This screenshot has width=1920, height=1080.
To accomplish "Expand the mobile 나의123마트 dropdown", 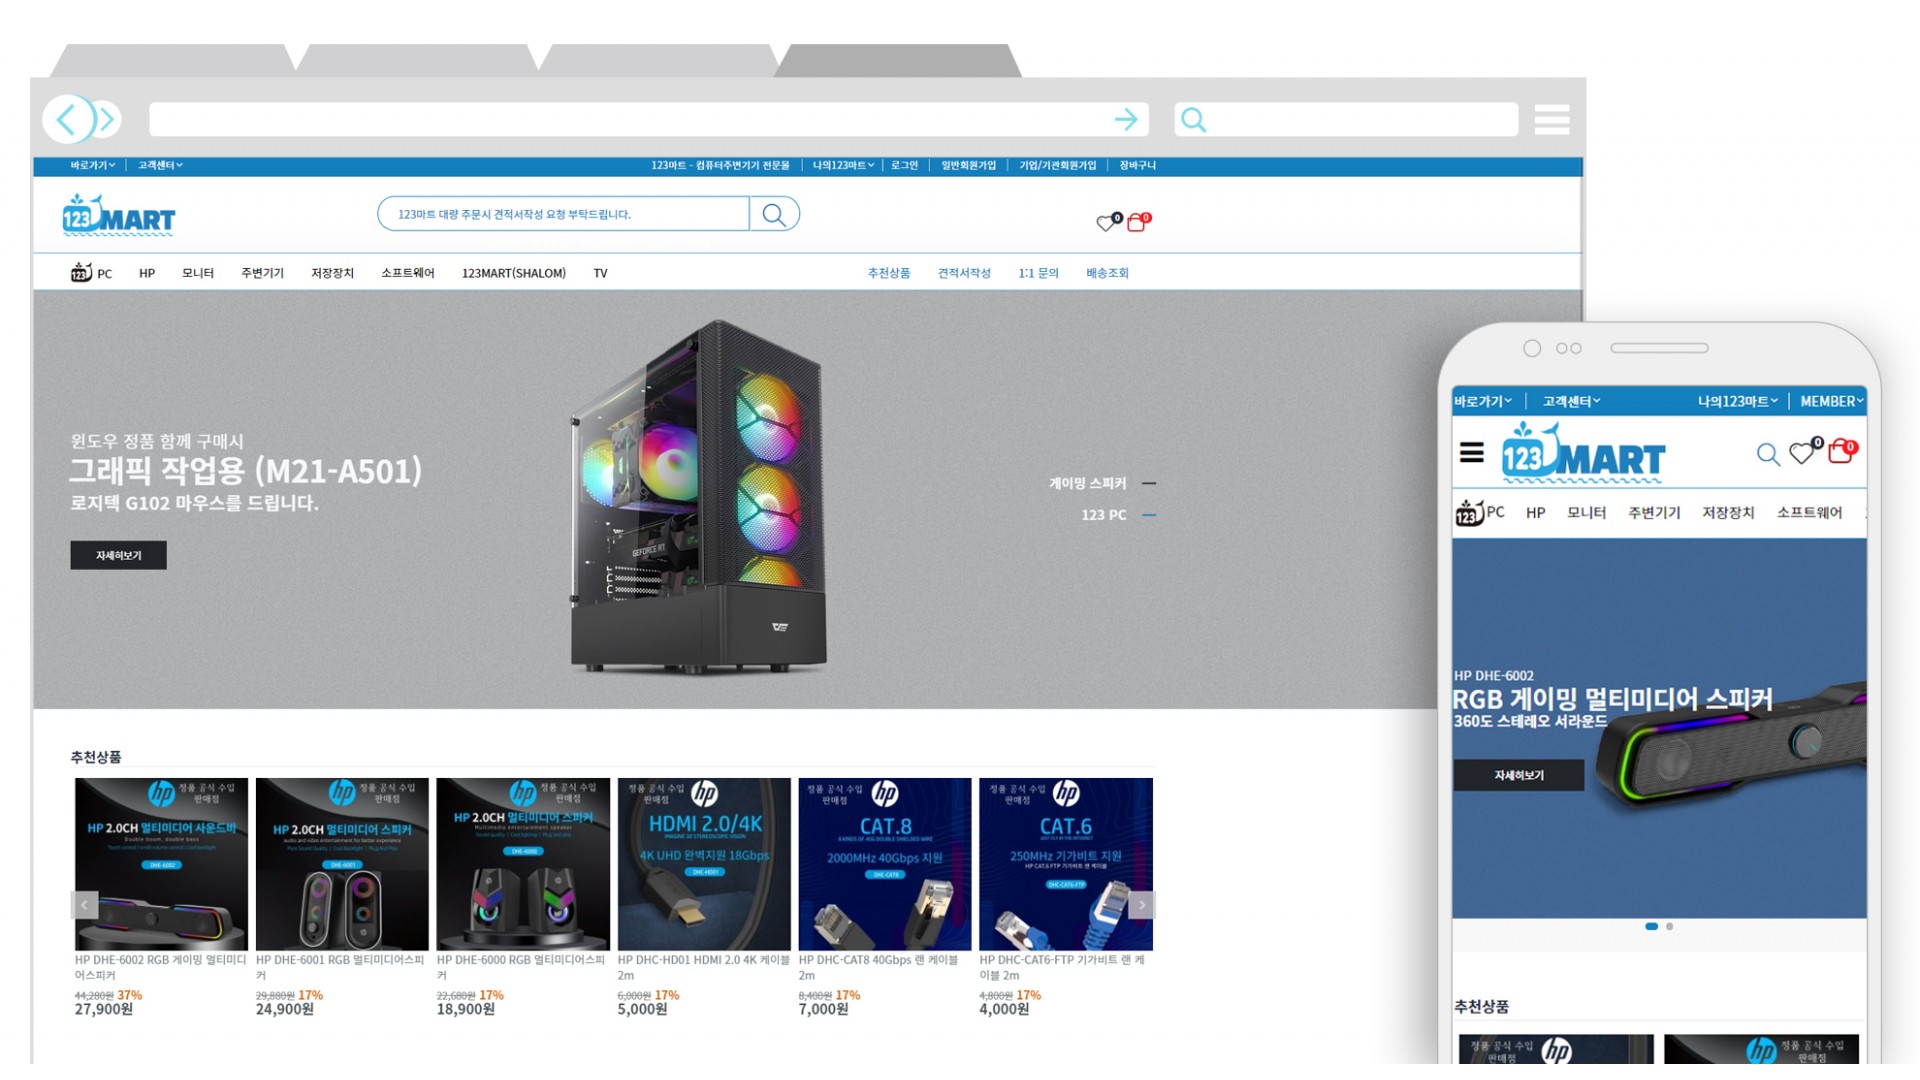I will click(x=1737, y=401).
